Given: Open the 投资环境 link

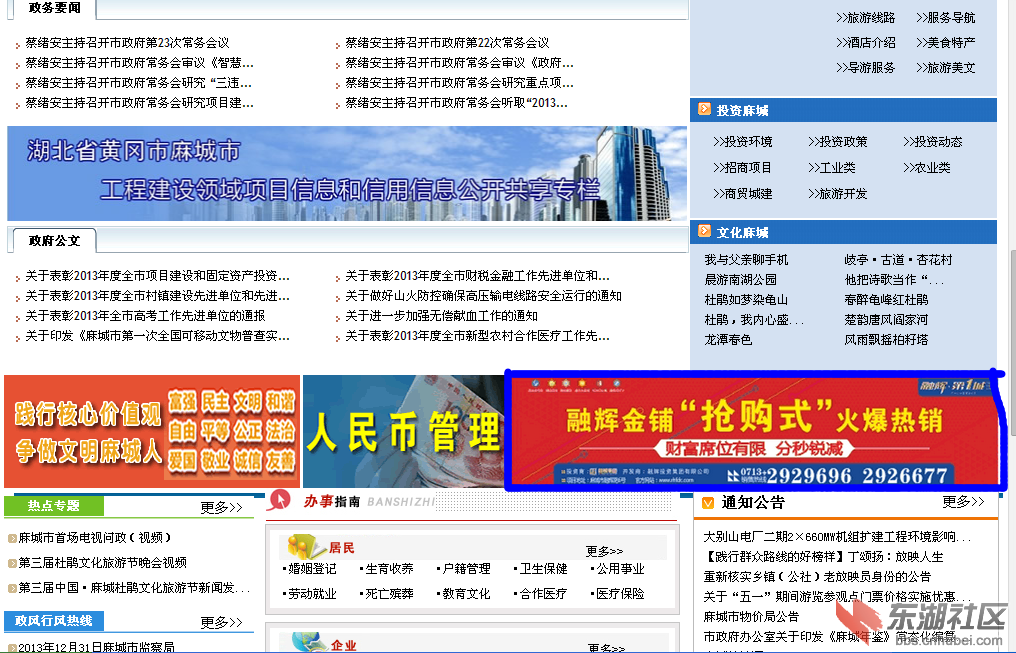Looking at the screenshot, I should 742,142.
